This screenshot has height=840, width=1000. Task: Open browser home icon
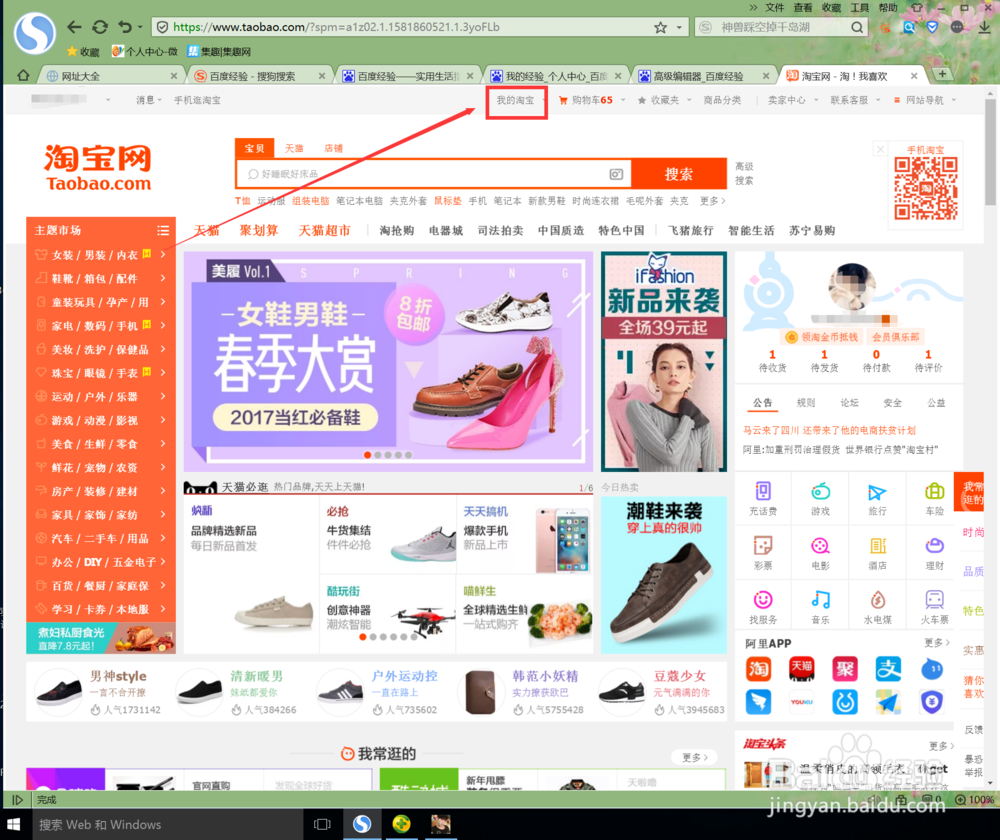[23, 75]
